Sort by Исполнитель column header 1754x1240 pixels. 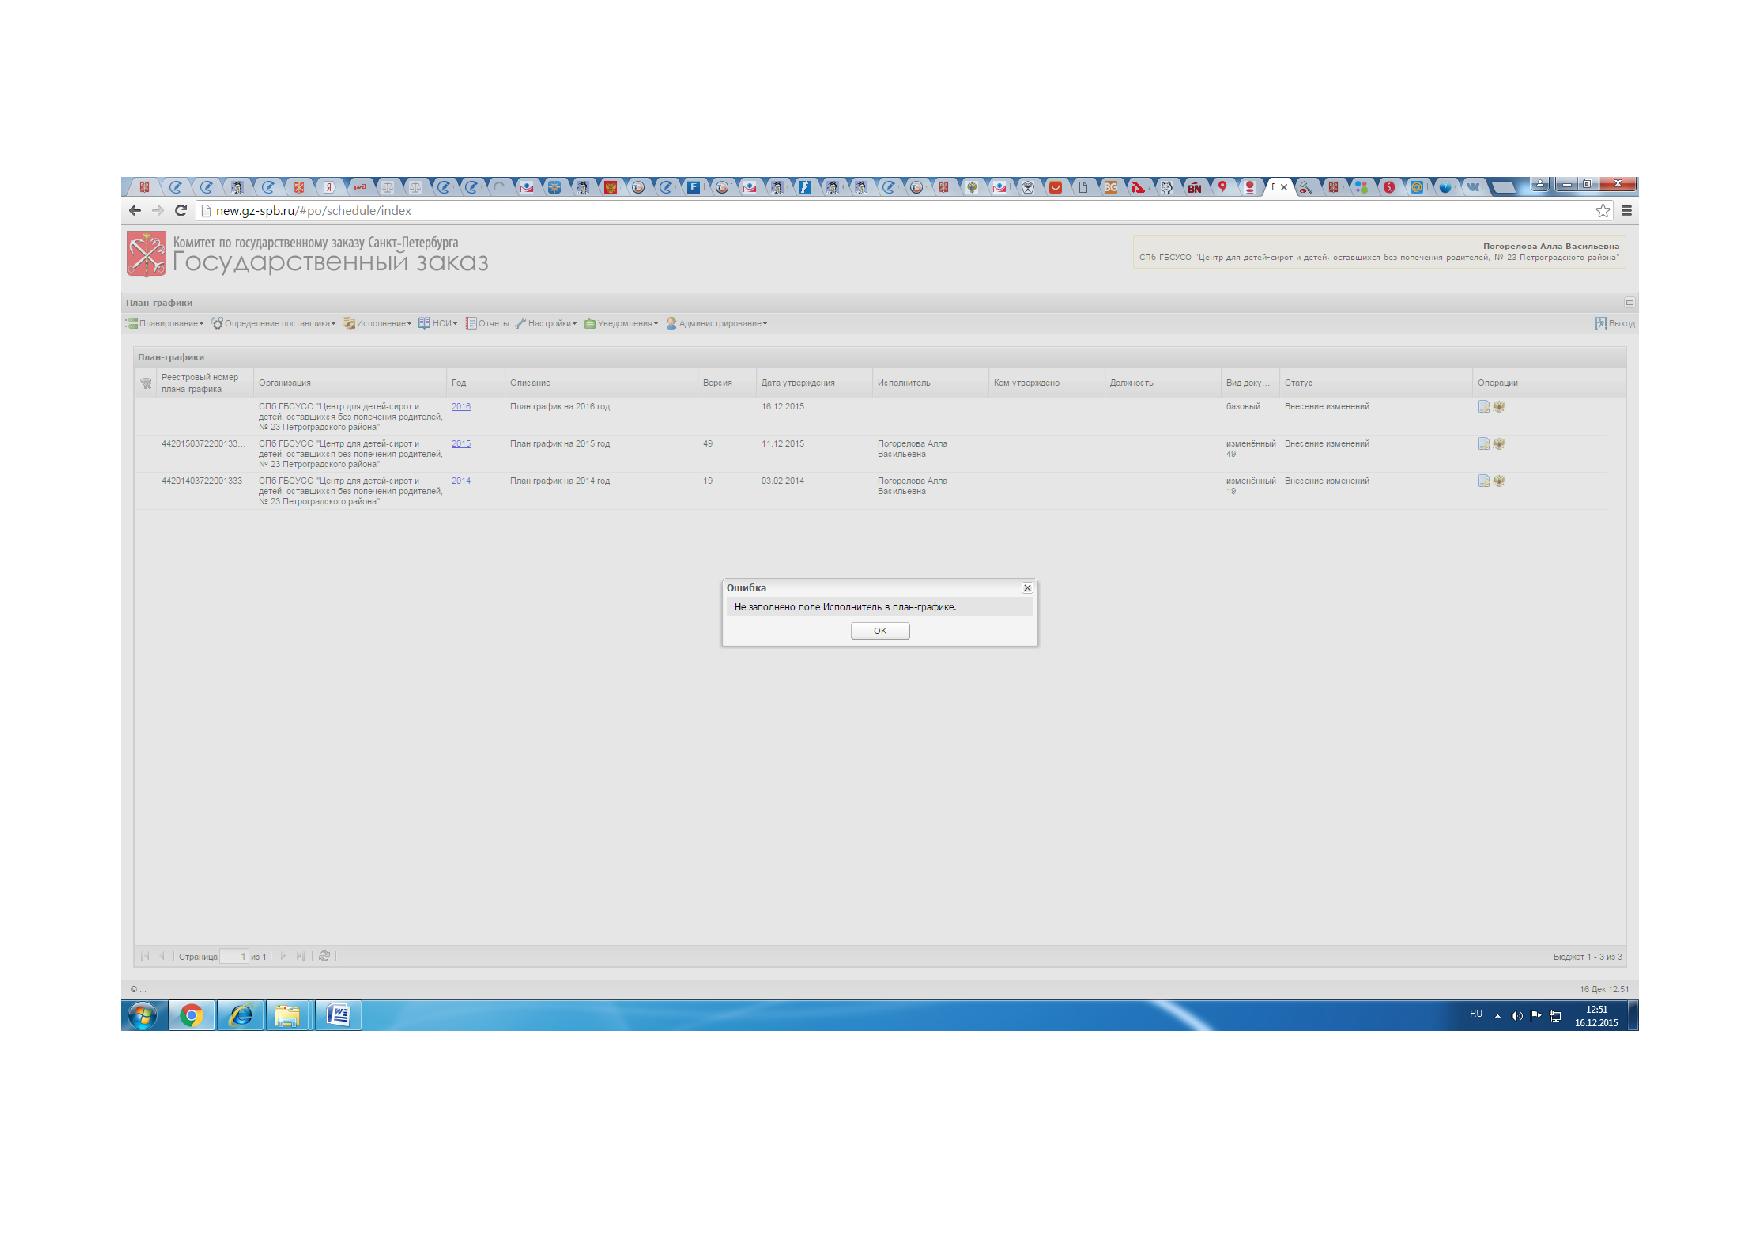[x=931, y=383]
